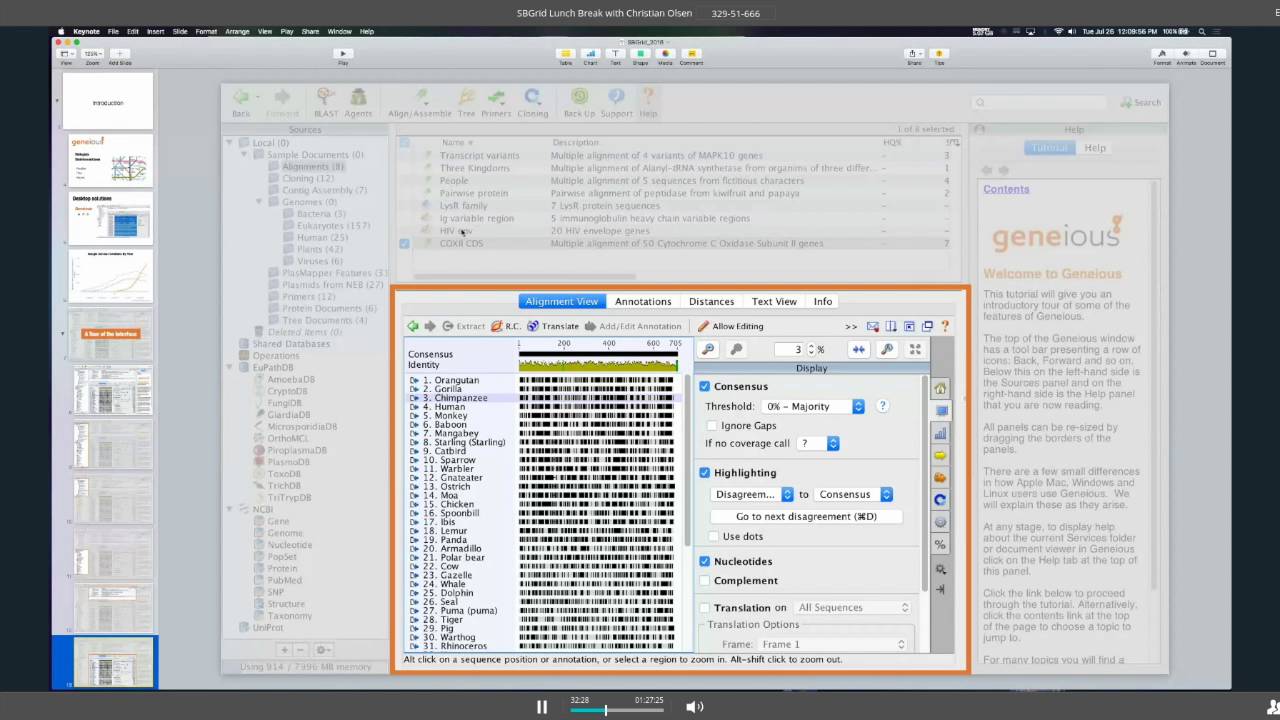Switch to the Annotations tab
Viewport: 1280px width, 720px height.
pyautogui.click(x=643, y=301)
